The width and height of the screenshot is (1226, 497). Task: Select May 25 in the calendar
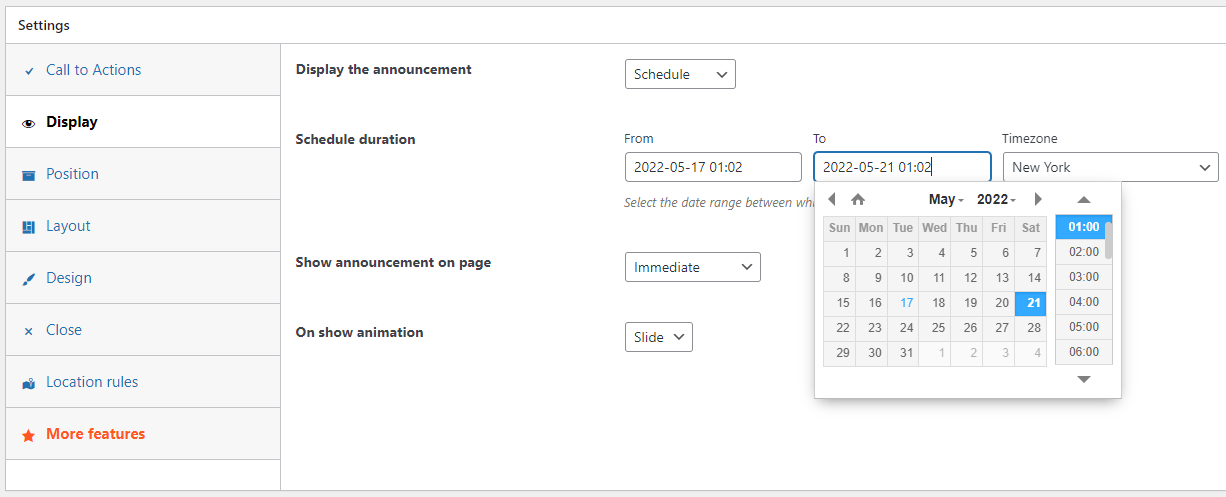[938, 328]
